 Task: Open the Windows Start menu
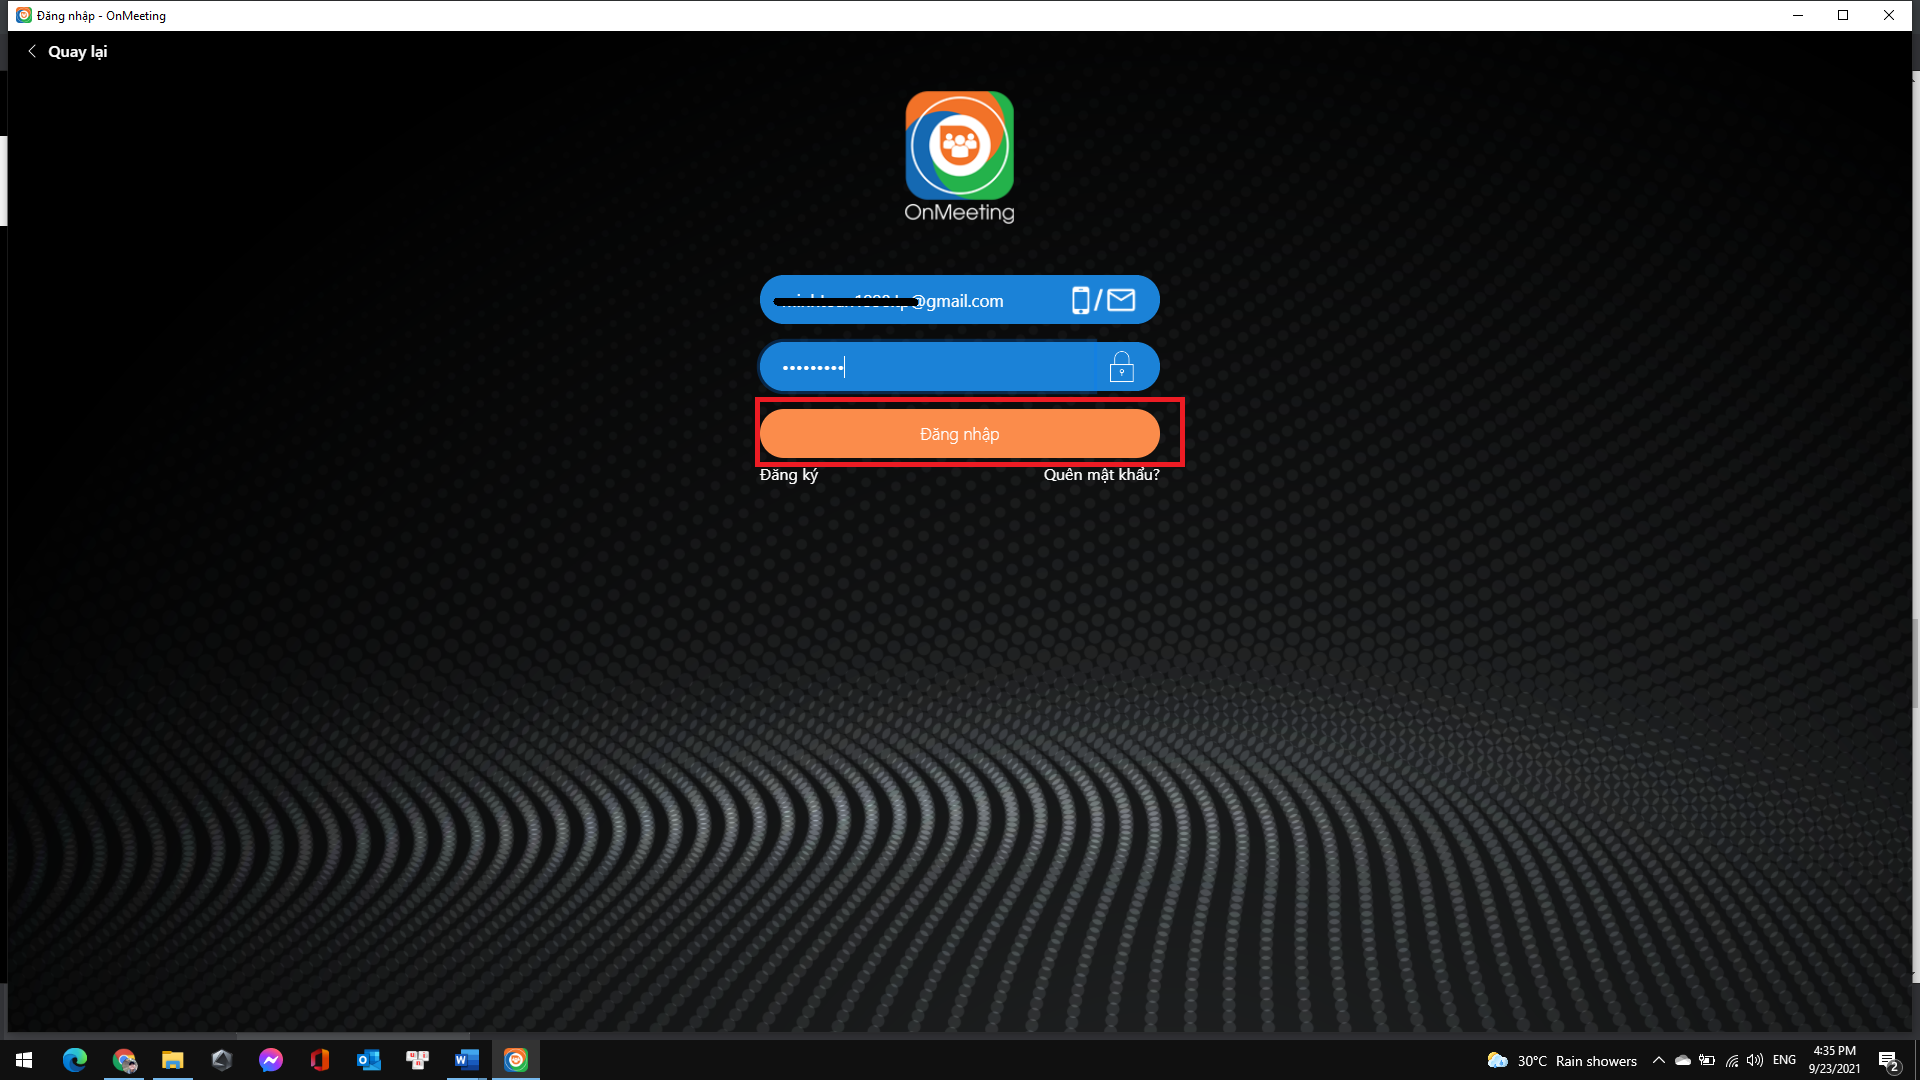click(24, 1060)
